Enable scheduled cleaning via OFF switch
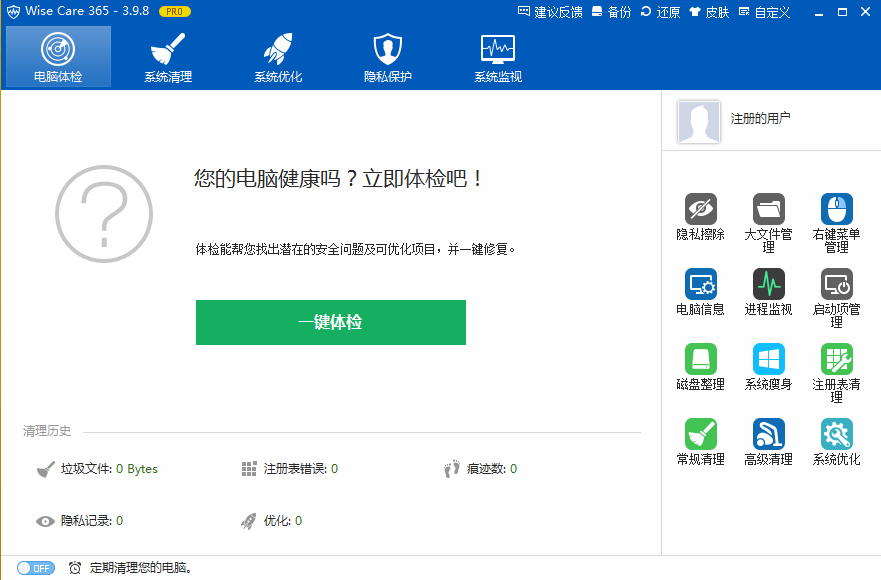 click(36, 567)
